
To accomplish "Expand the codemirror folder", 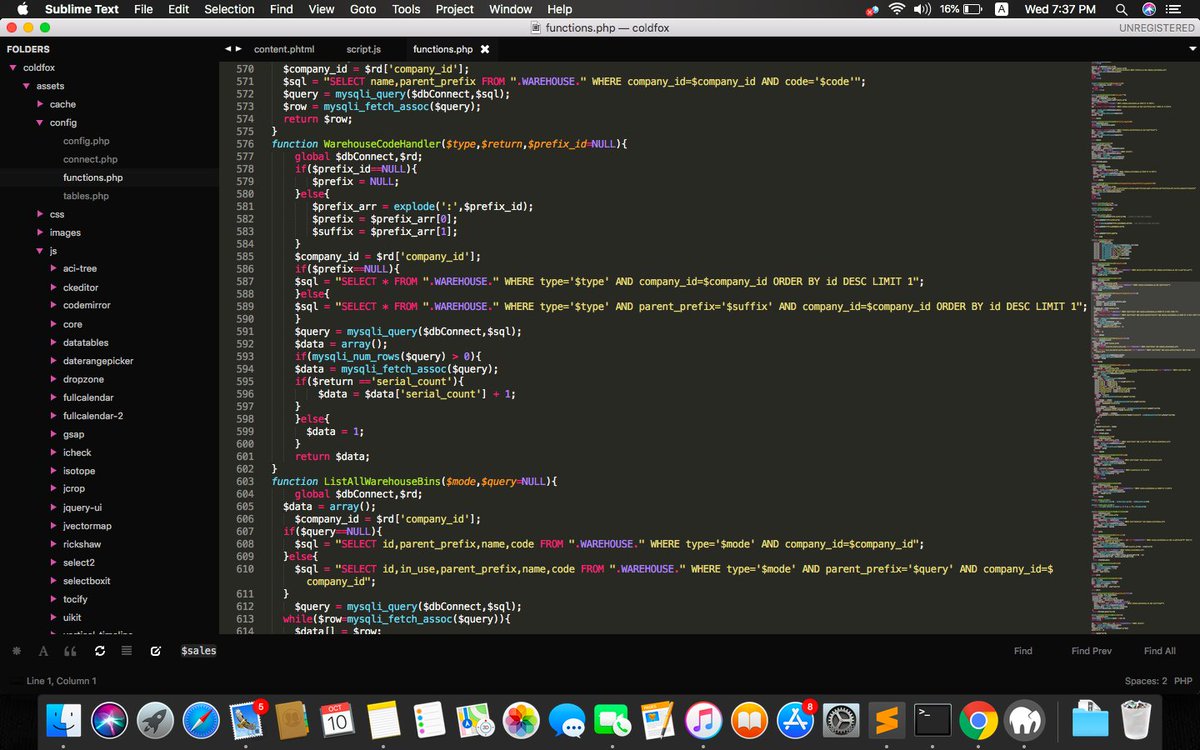I will (x=53, y=305).
